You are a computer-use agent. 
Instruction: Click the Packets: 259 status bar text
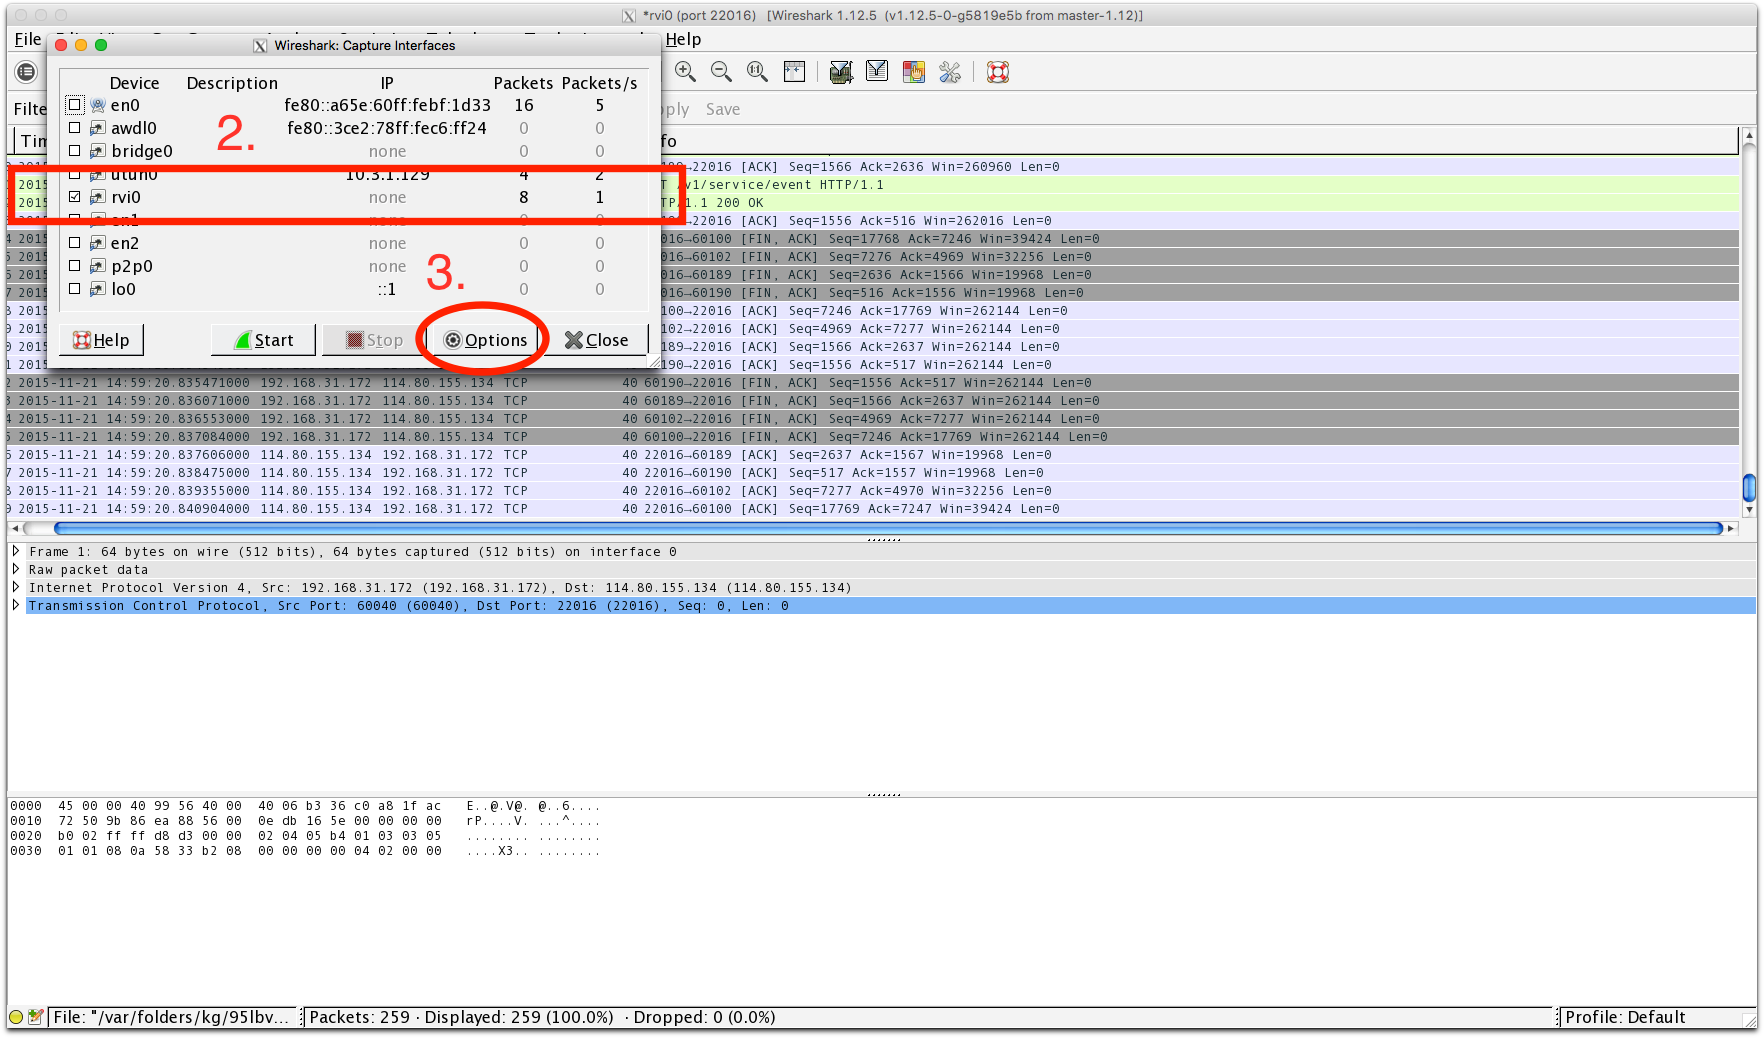point(360,1017)
